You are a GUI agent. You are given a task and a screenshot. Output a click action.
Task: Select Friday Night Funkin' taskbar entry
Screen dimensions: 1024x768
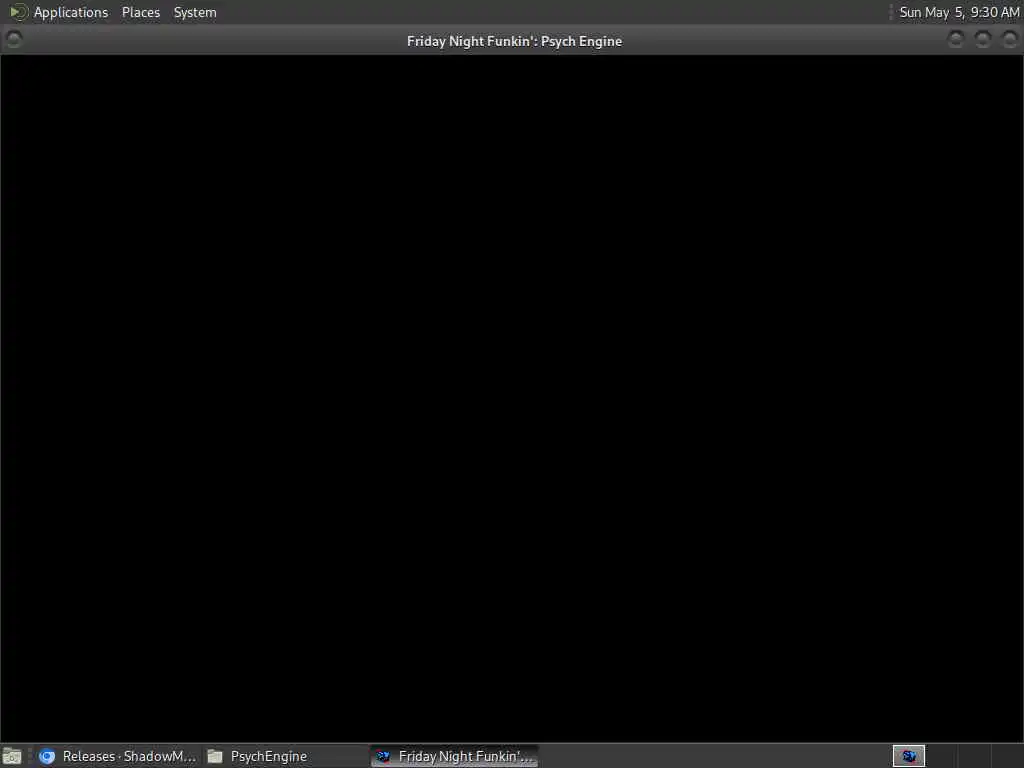(455, 756)
